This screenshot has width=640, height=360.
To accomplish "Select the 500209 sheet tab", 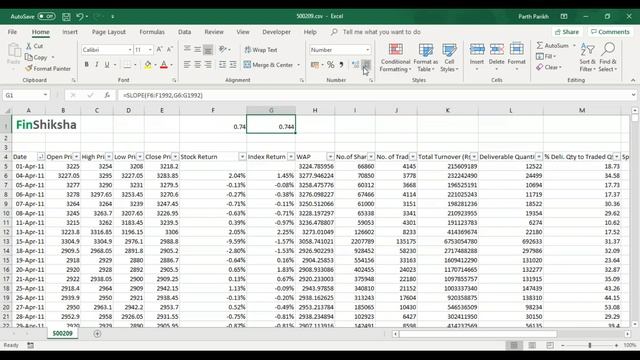I will [62, 333].
